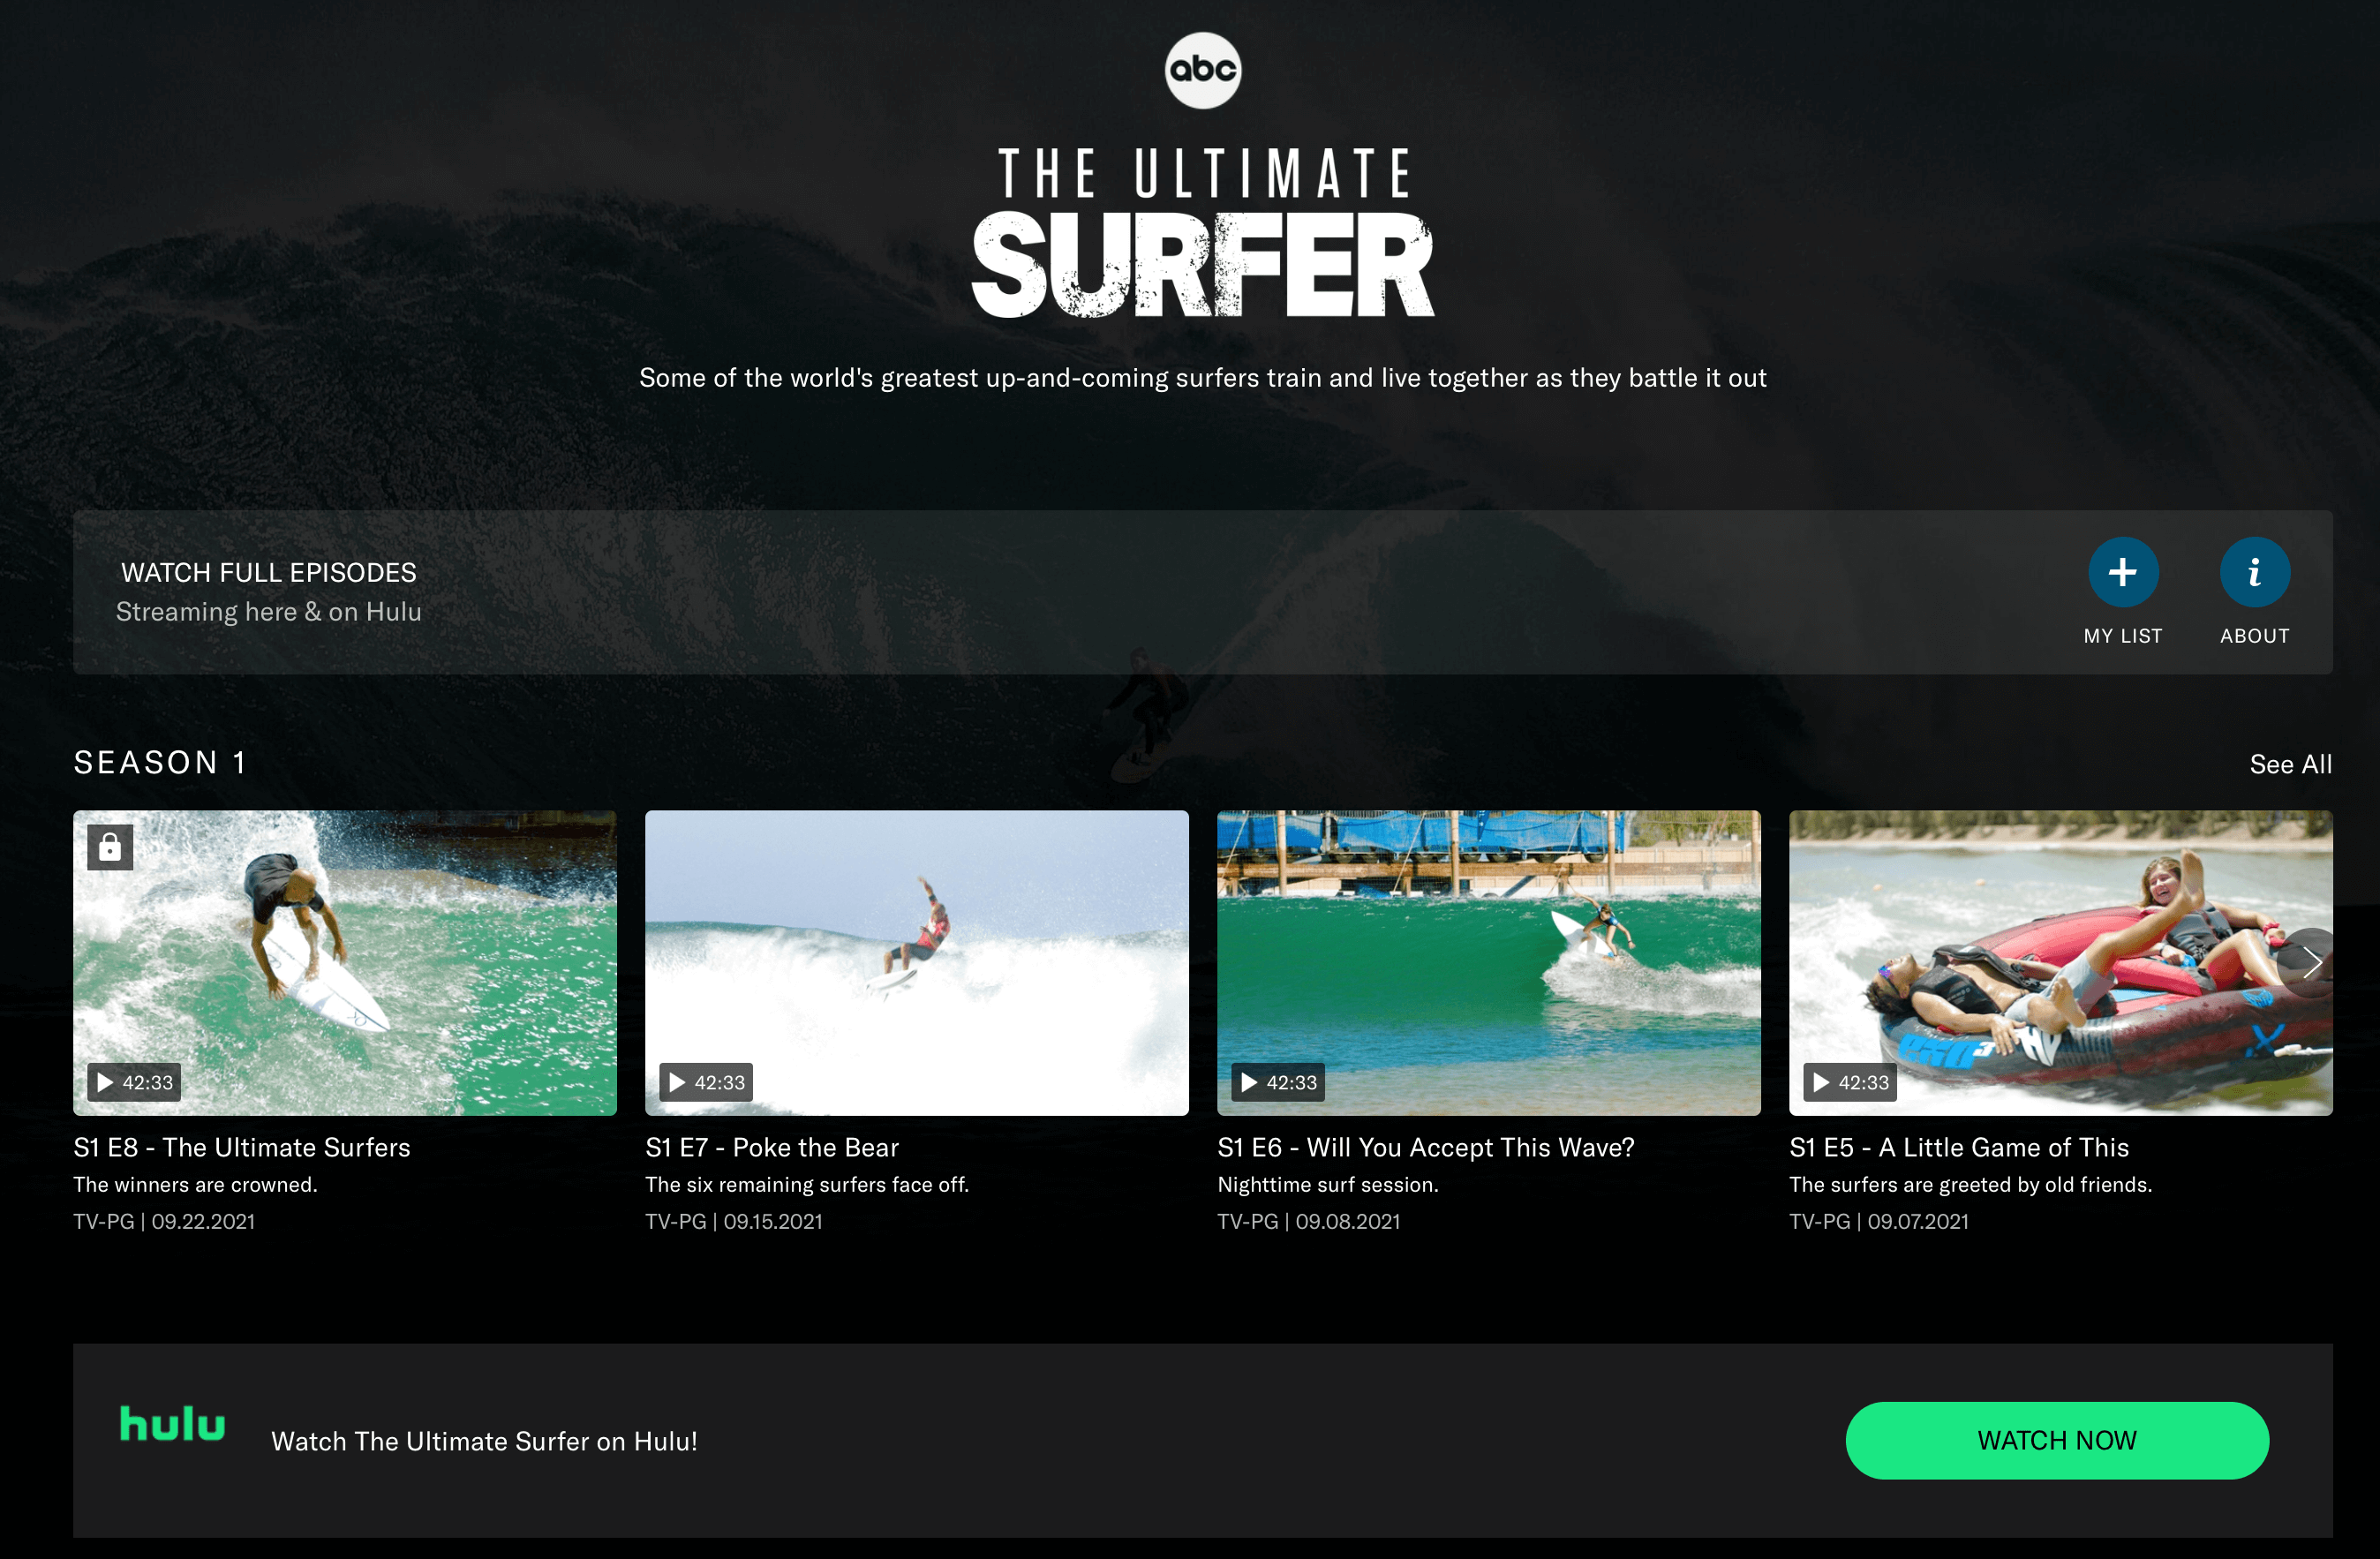Screen dimensions: 2380x1559
Task: Click the WATCH NOW button
Action: [2057, 1440]
